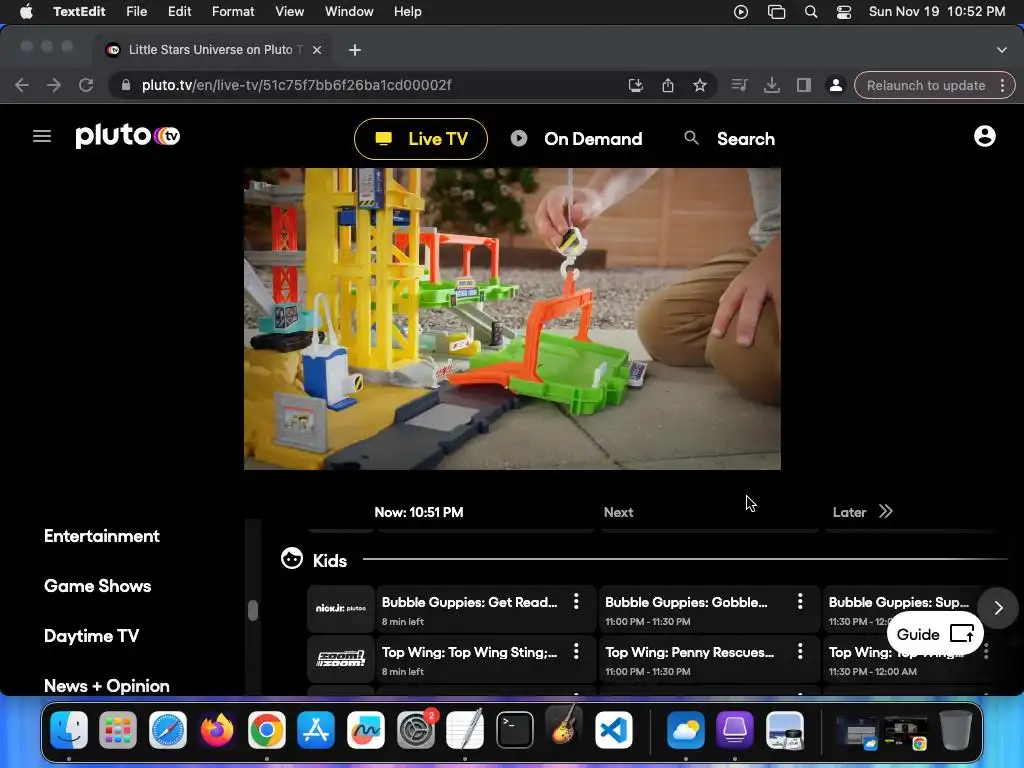1024x768 pixels.
Task: Open Finder from the Dock
Action: pos(69,729)
